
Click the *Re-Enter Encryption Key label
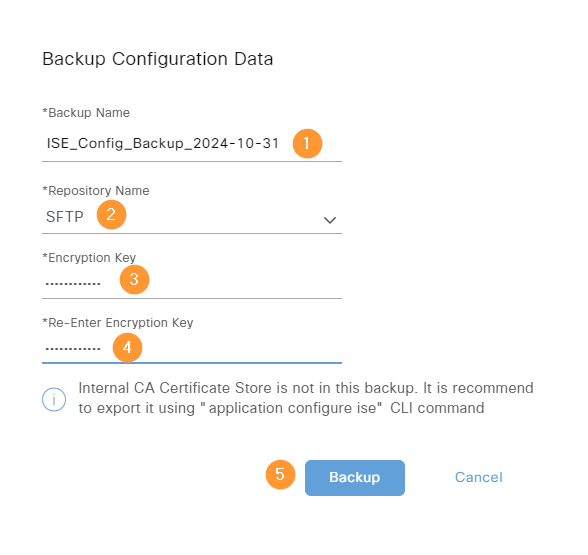[118, 323]
